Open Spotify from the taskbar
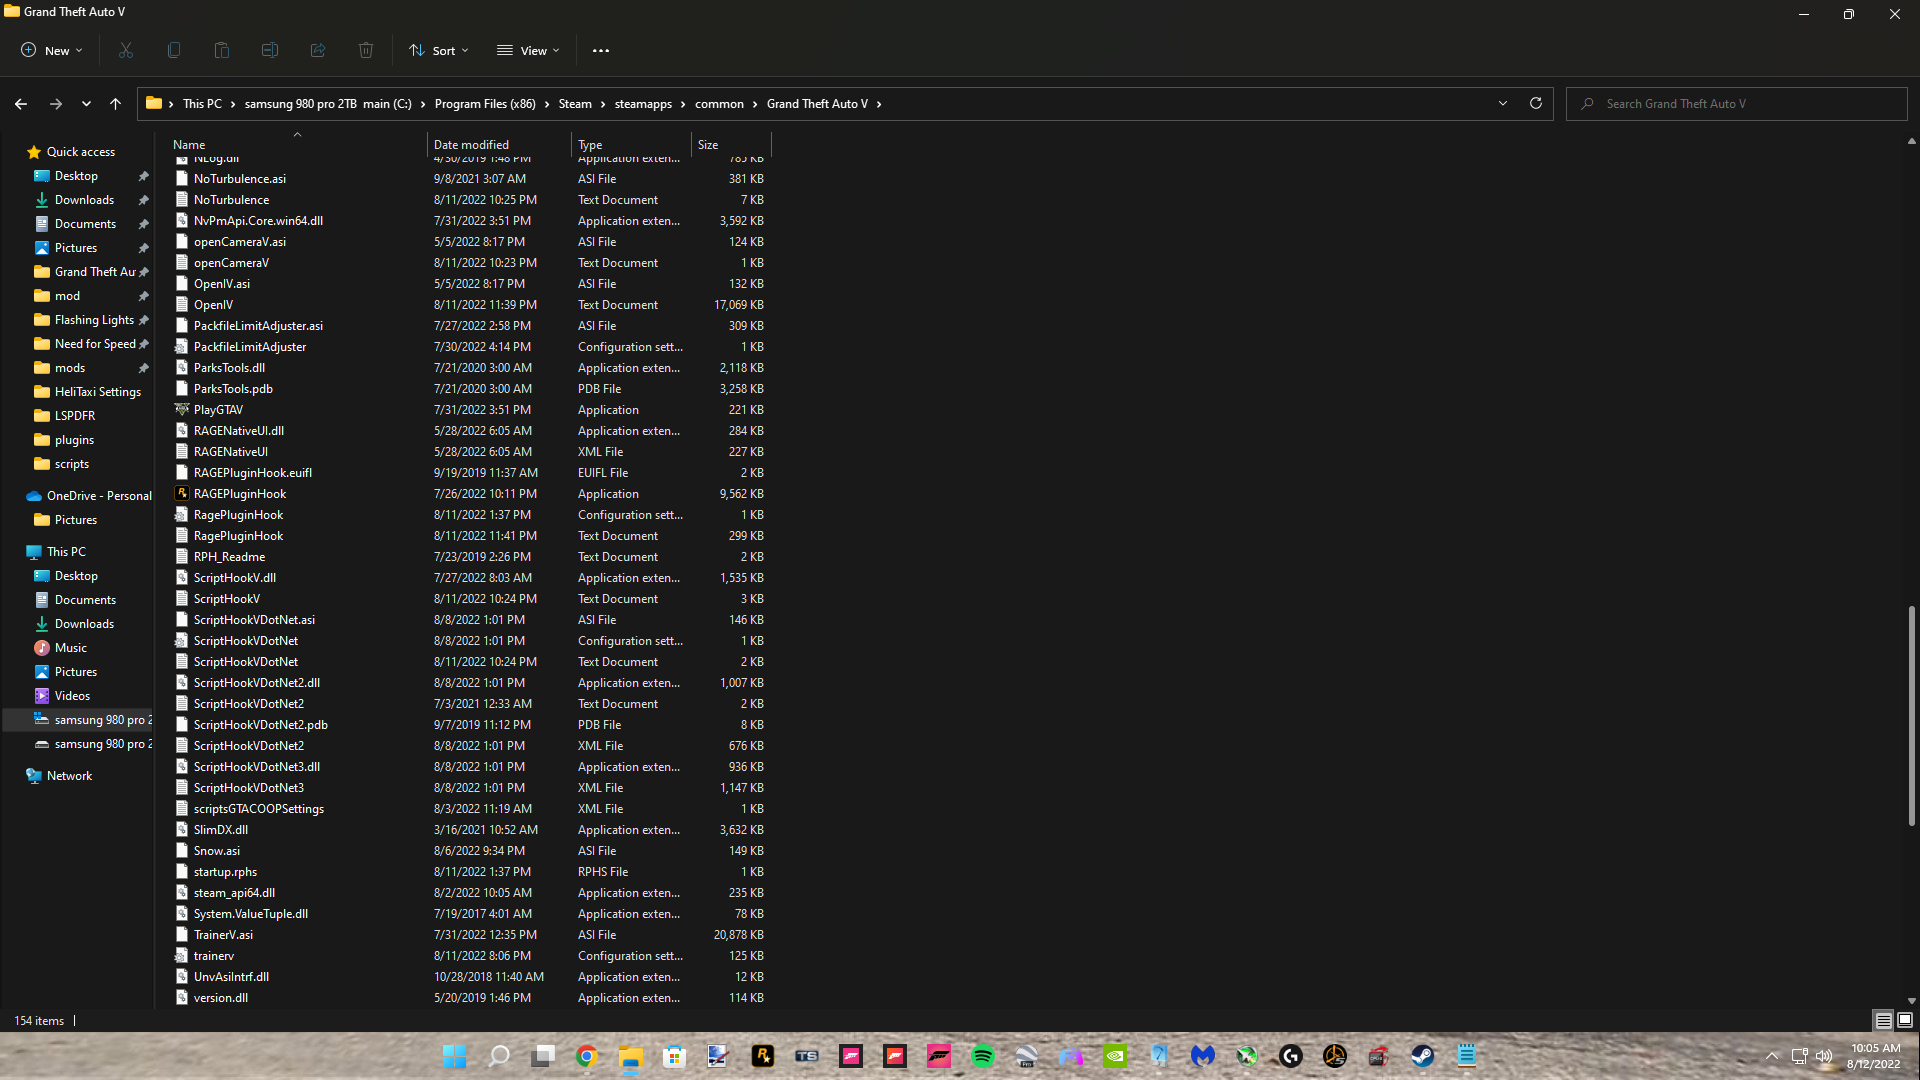 point(983,1056)
